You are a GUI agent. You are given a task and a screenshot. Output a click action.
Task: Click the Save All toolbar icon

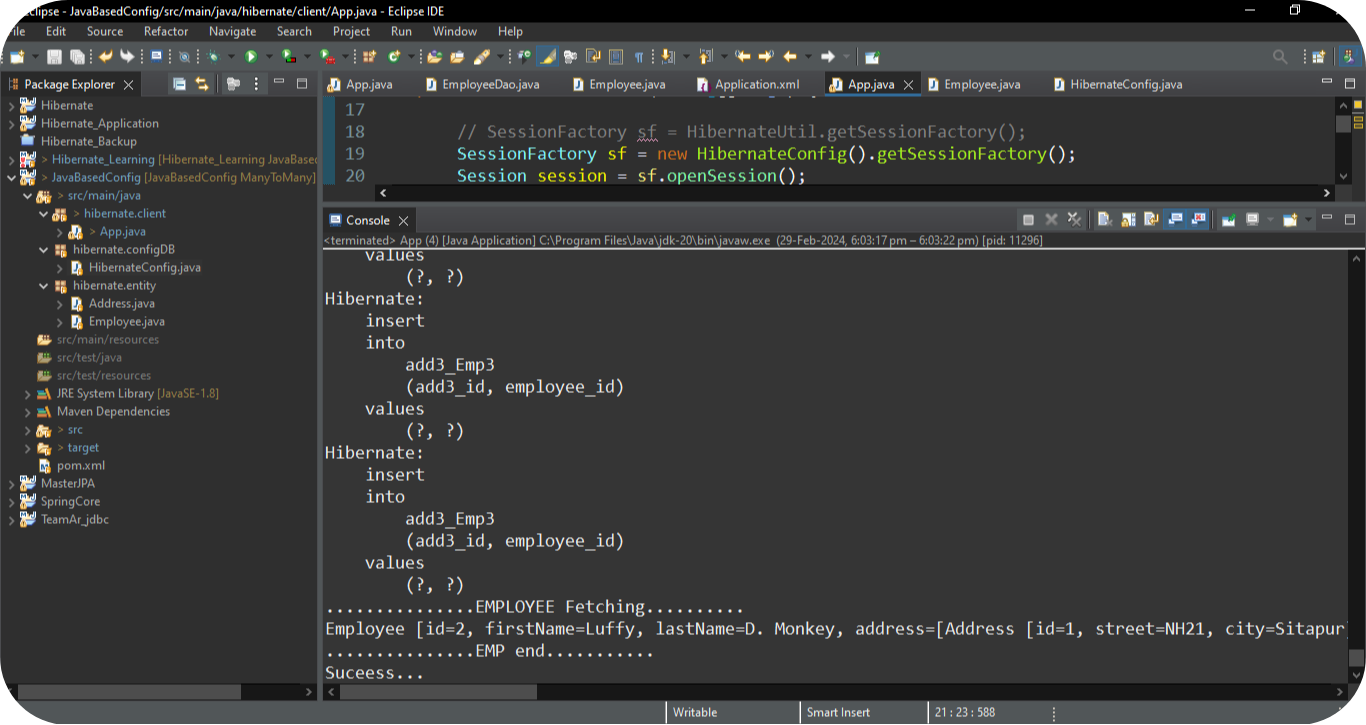pyautogui.click(x=75, y=57)
